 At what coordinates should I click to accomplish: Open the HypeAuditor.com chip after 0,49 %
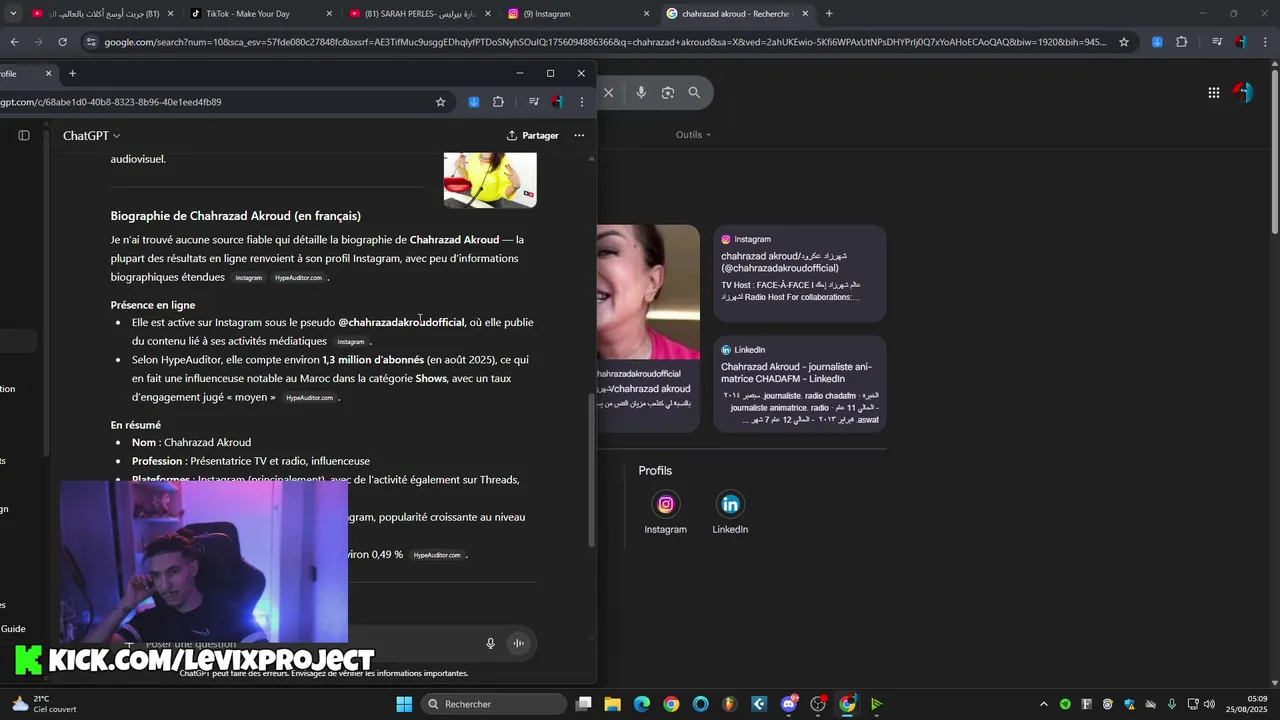point(437,555)
